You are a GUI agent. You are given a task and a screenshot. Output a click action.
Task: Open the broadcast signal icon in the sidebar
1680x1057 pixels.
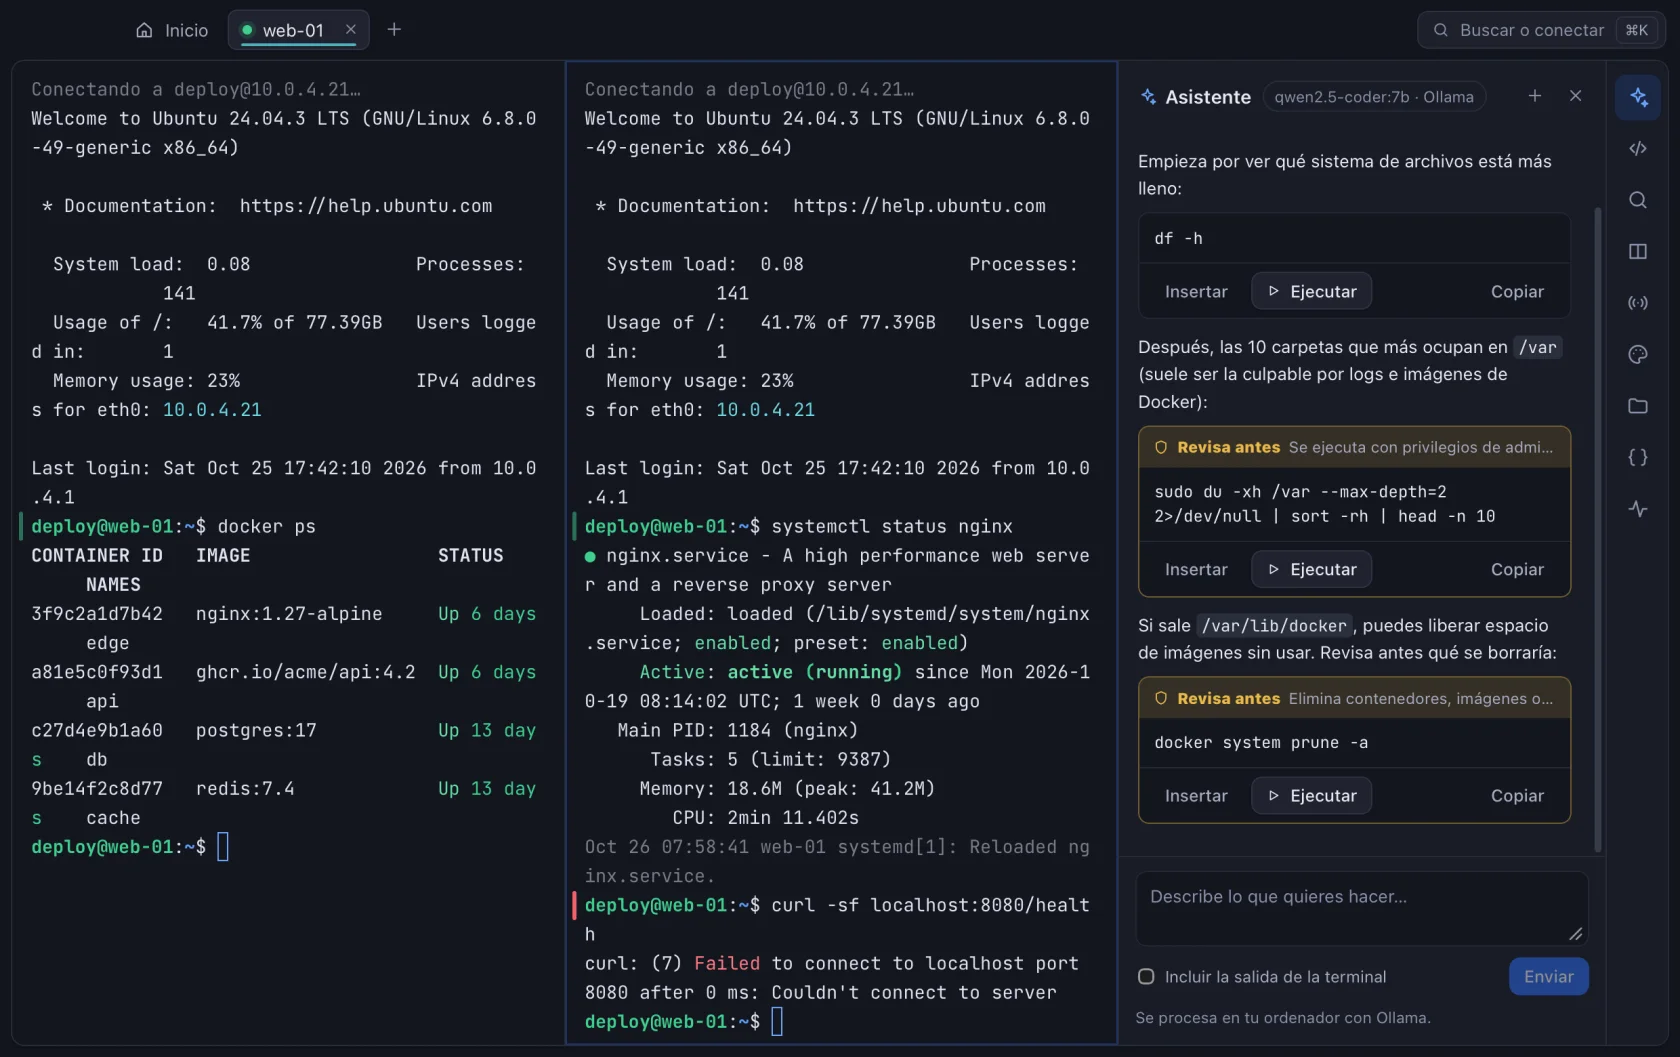coord(1638,303)
